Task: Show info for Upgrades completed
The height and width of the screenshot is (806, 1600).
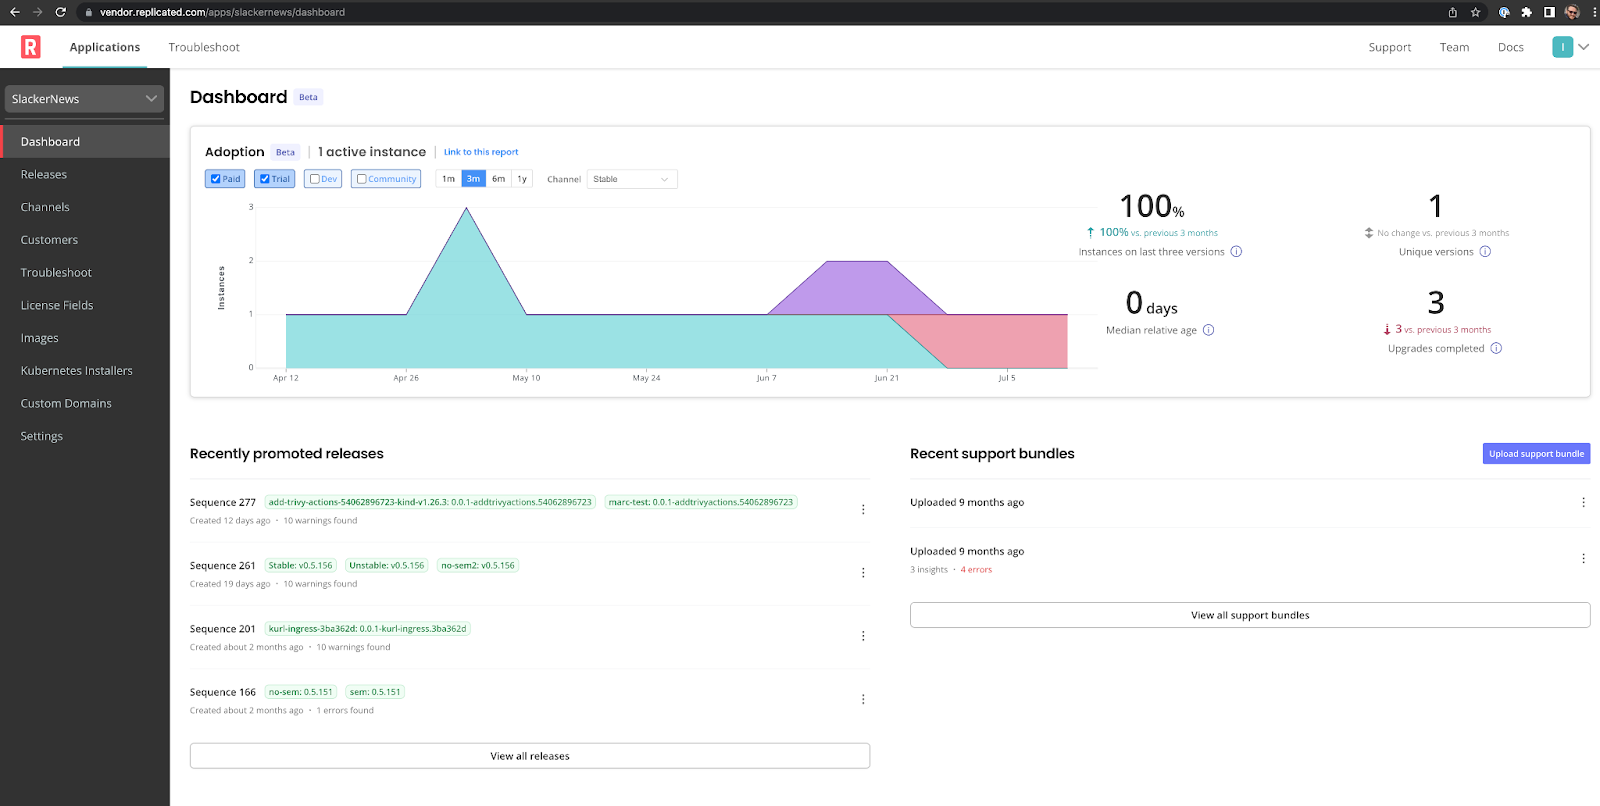Action: [1496, 349]
